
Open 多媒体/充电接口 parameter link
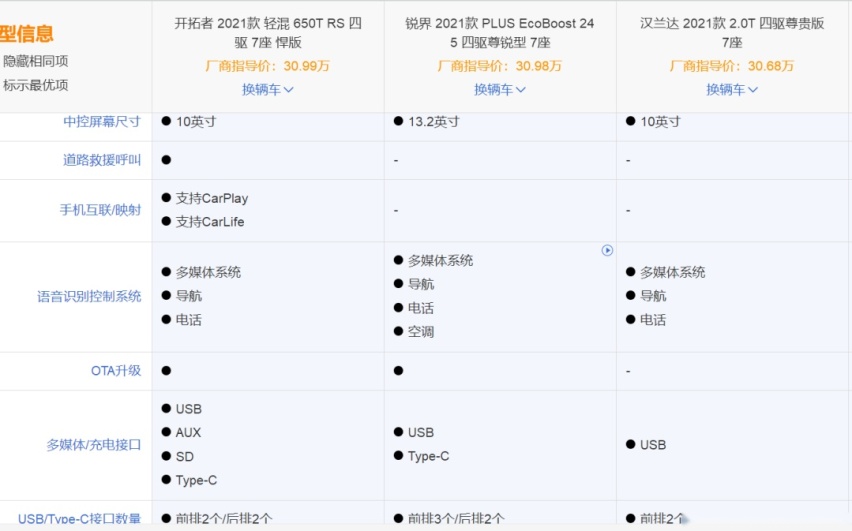point(93,445)
